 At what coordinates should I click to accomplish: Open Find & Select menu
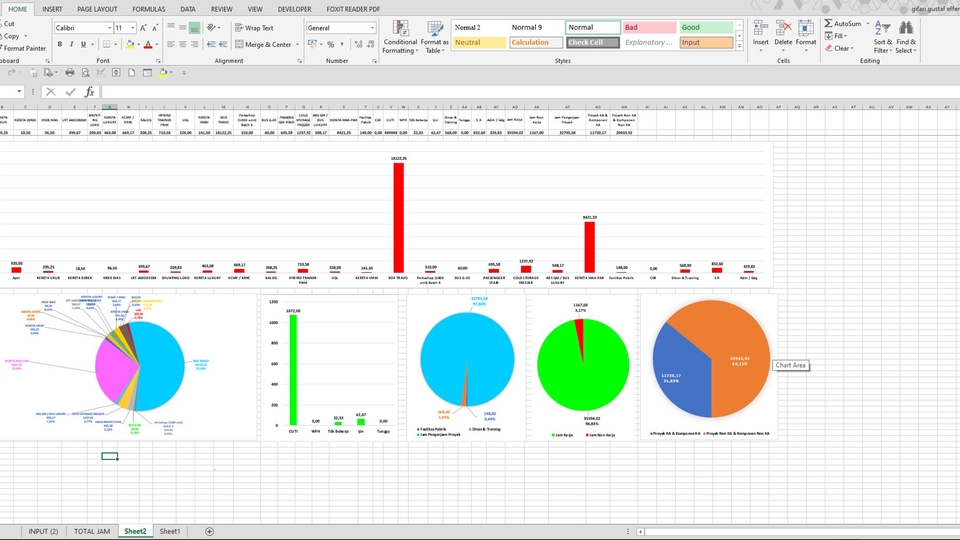[906, 37]
